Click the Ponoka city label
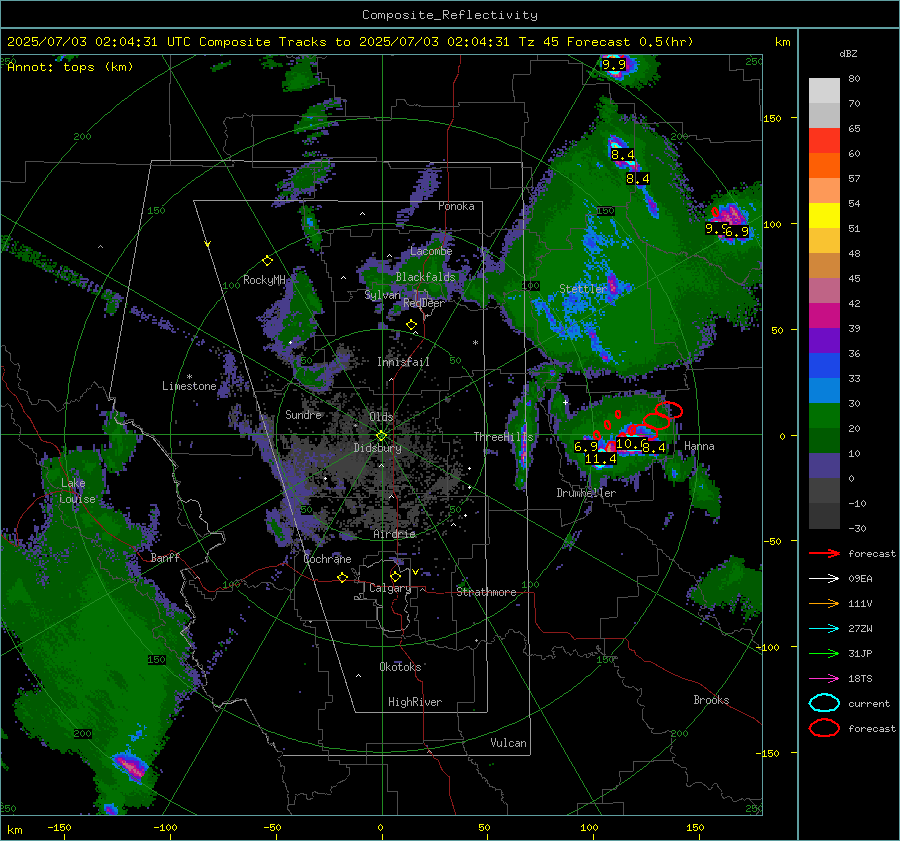This screenshot has height=841, width=900. pyautogui.click(x=456, y=206)
